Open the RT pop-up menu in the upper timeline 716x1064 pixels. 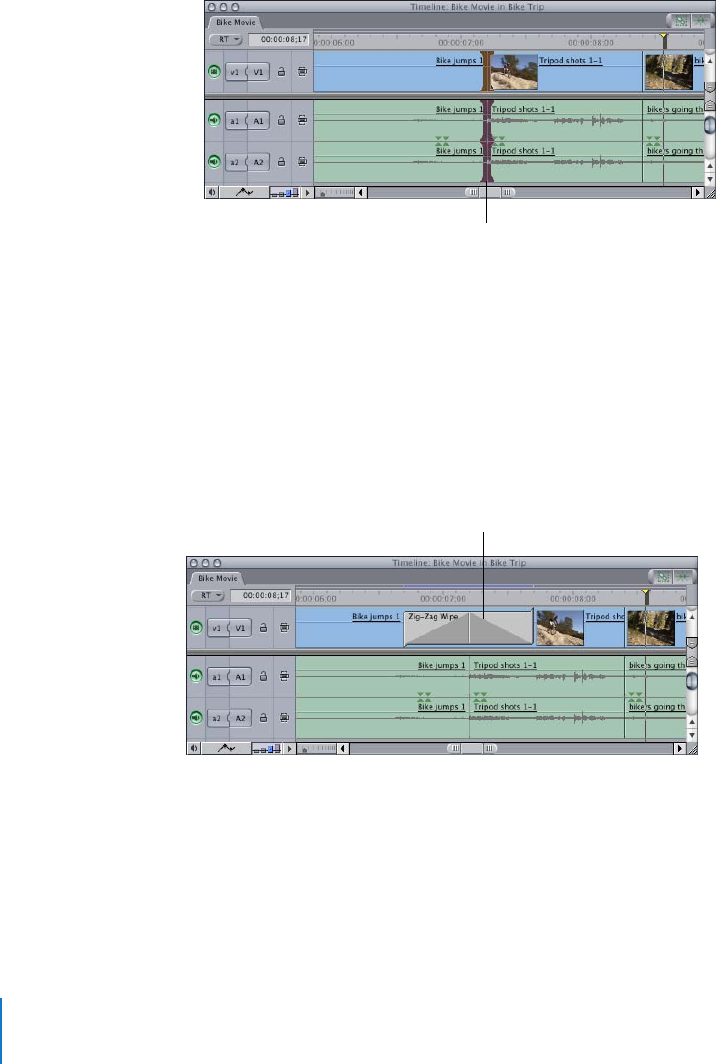coord(224,40)
